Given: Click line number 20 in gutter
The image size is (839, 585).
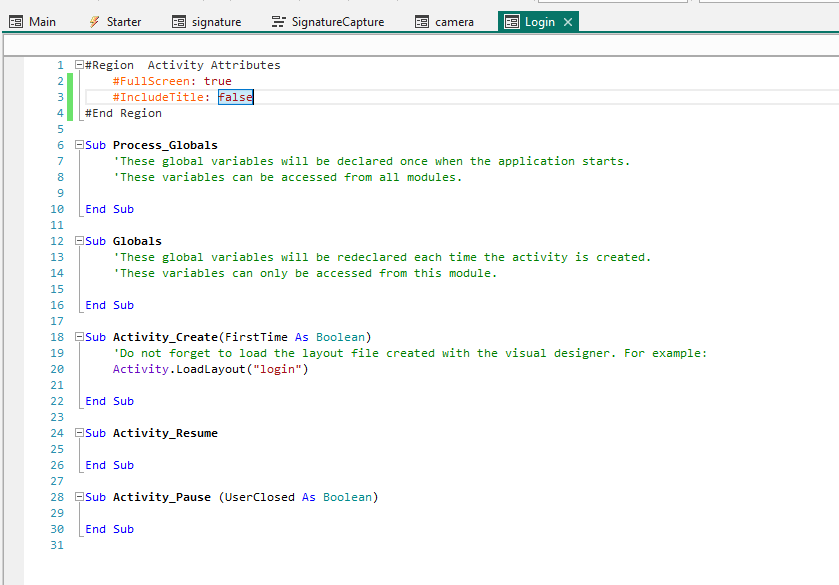Looking at the screenshot, I should pyautogui.click(x=57, y=369).
